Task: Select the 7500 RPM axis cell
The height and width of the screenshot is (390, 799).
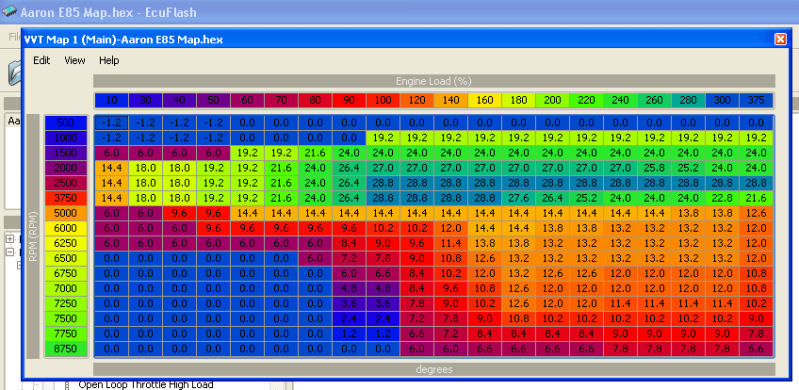Action: tap(66, 319)
